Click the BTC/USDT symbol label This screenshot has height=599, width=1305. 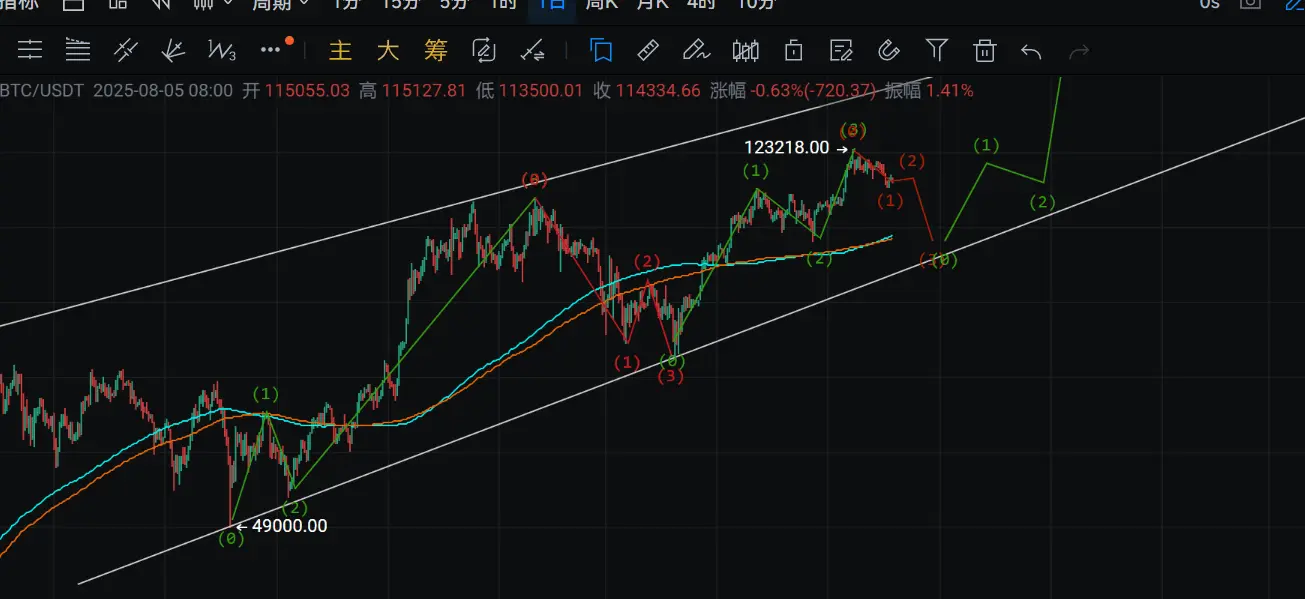(41, 91)
